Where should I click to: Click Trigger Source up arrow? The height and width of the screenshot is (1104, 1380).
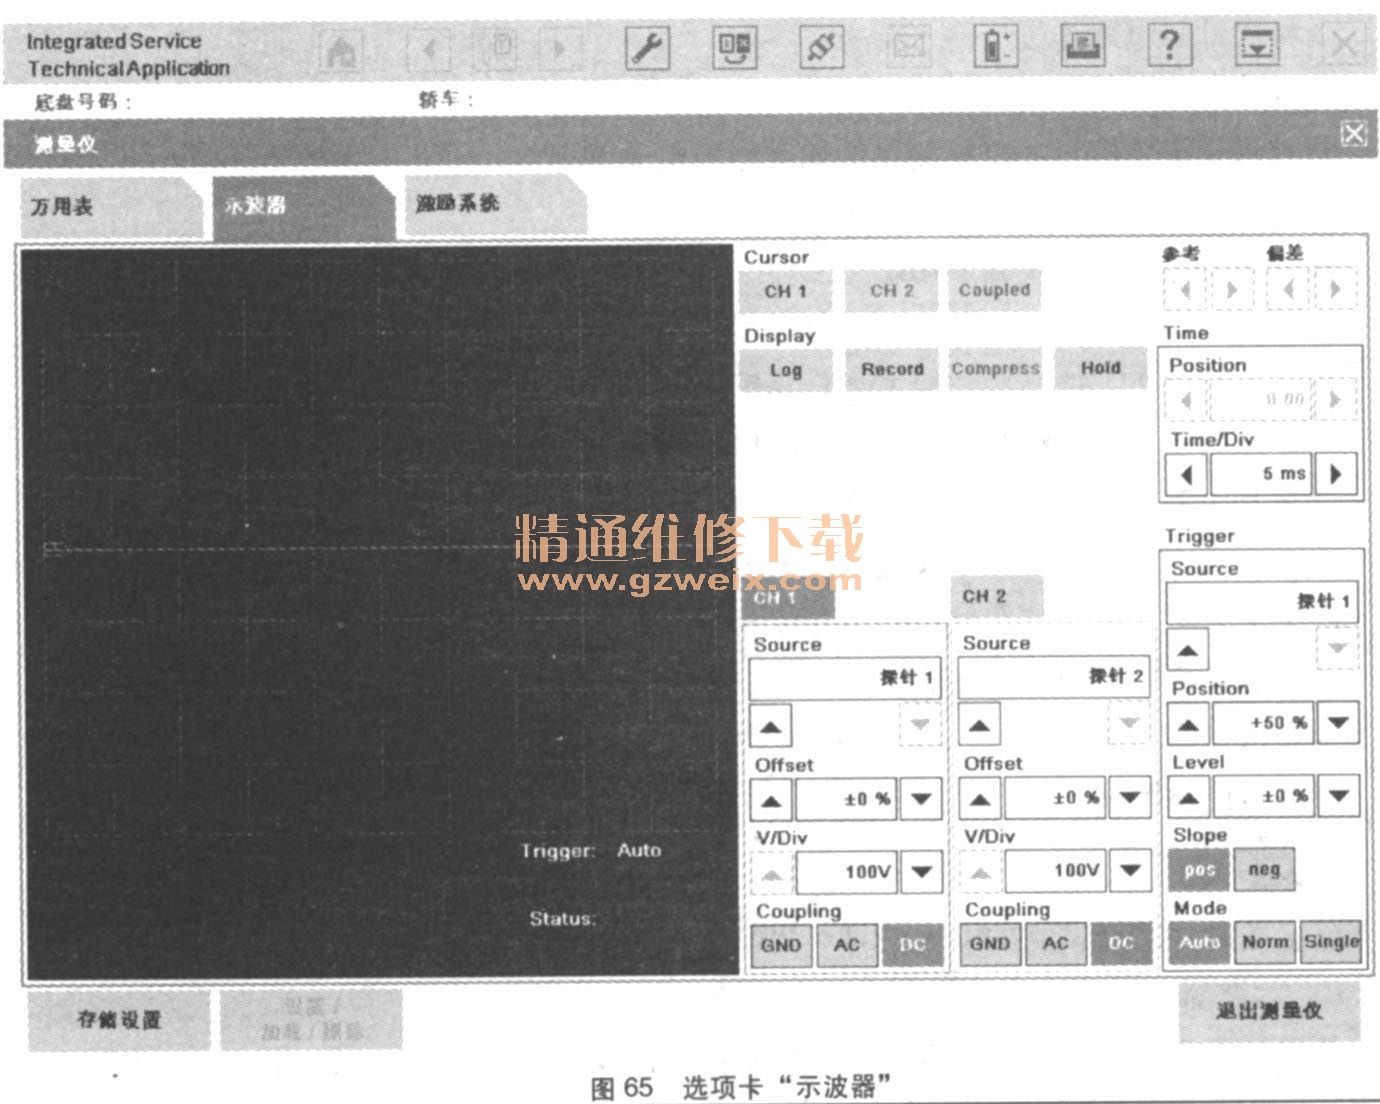pos(1187,649)
